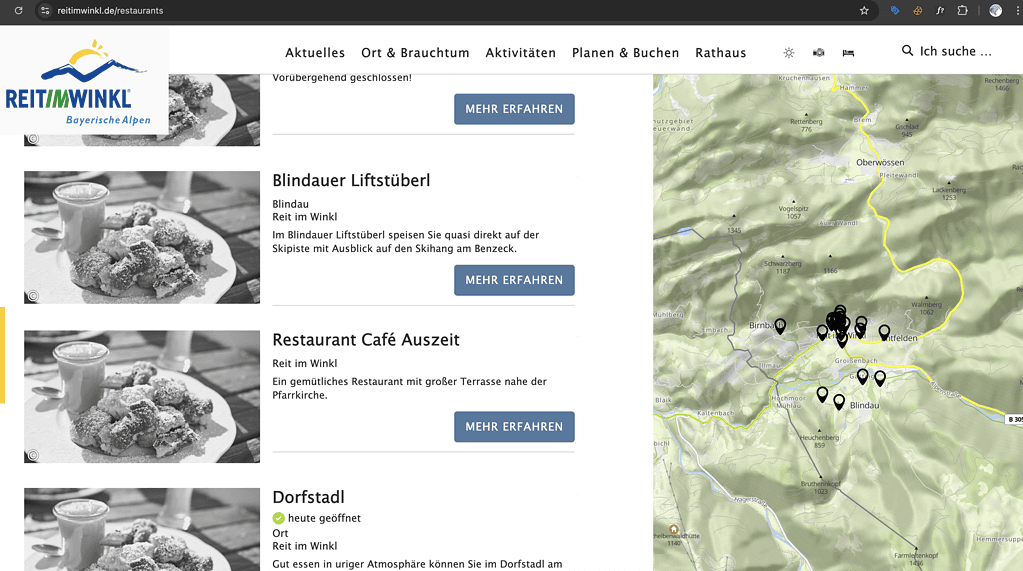Expand the Aktivitäten navigation menu
This screenshot has height=571, width=1023.
point(520,53)
